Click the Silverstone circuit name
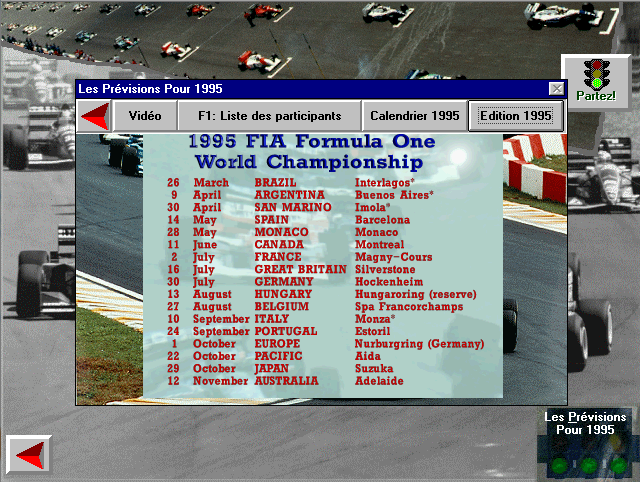This screenshot has height=482, width=640. 385,269
